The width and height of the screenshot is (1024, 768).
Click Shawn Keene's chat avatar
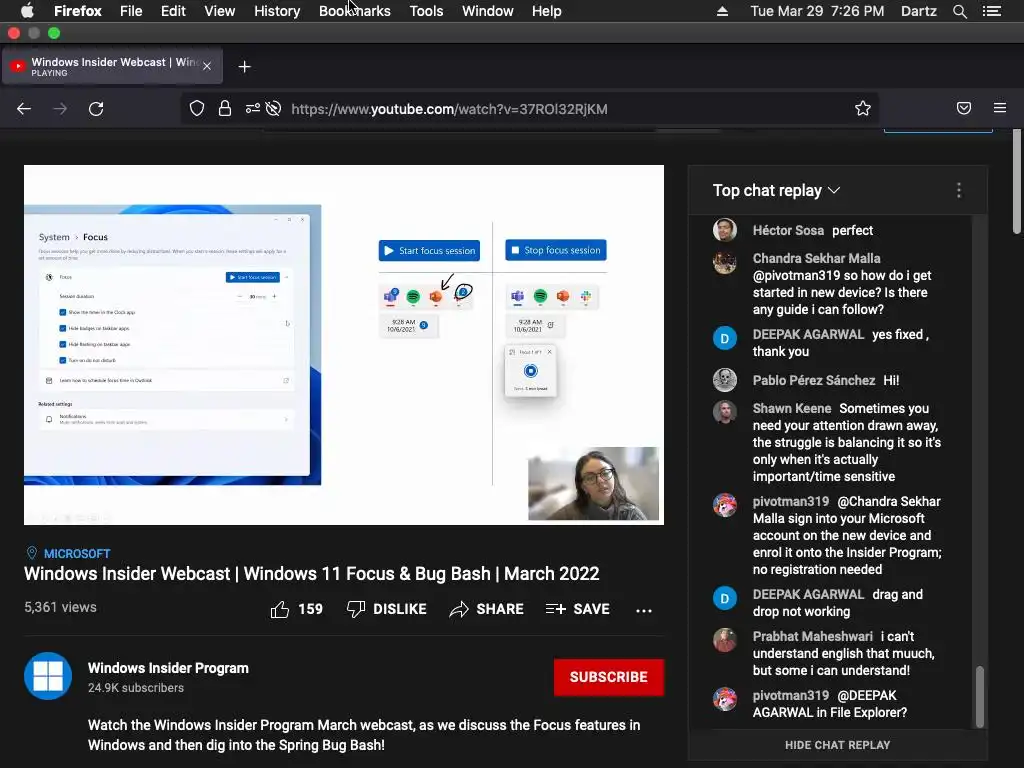[724, 411]
